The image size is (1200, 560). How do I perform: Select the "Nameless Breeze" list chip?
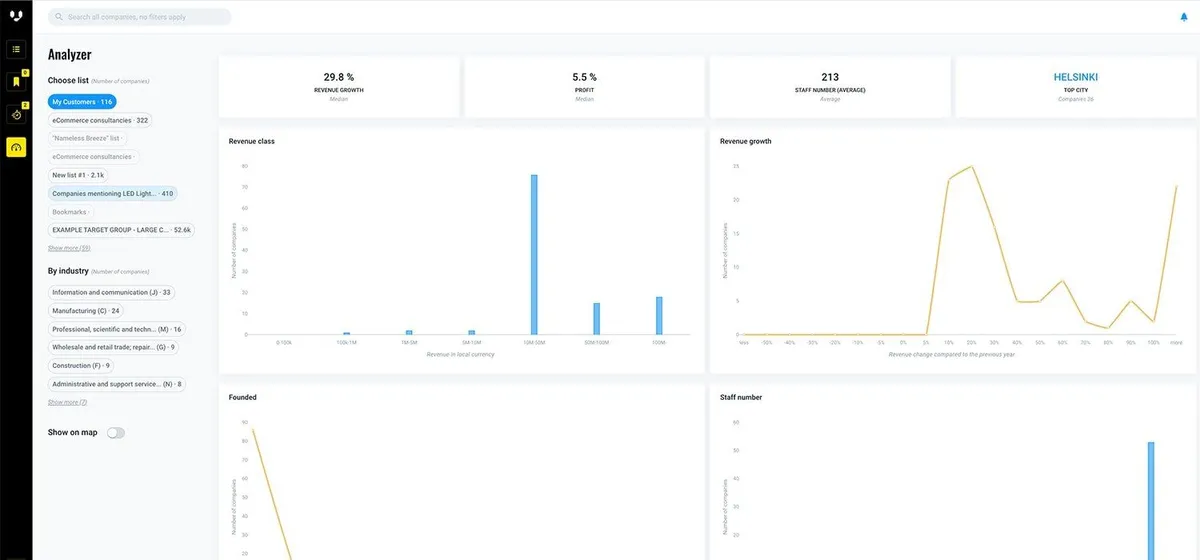89,138
